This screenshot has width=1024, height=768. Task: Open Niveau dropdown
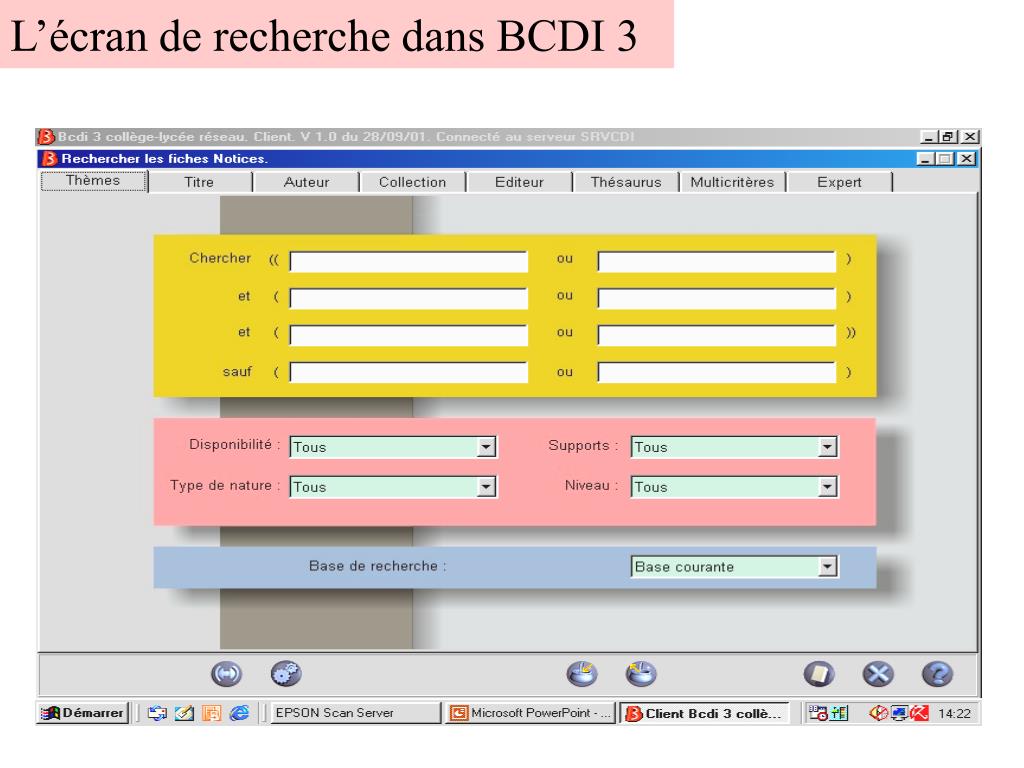827,487
